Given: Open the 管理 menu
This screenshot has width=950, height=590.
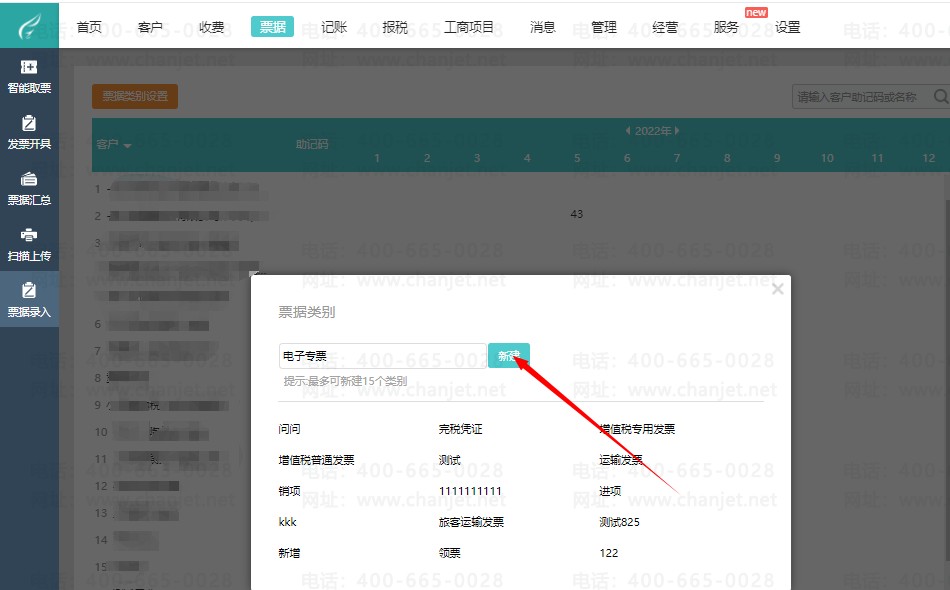Looking at the screenshot, I should pos(603,27).
